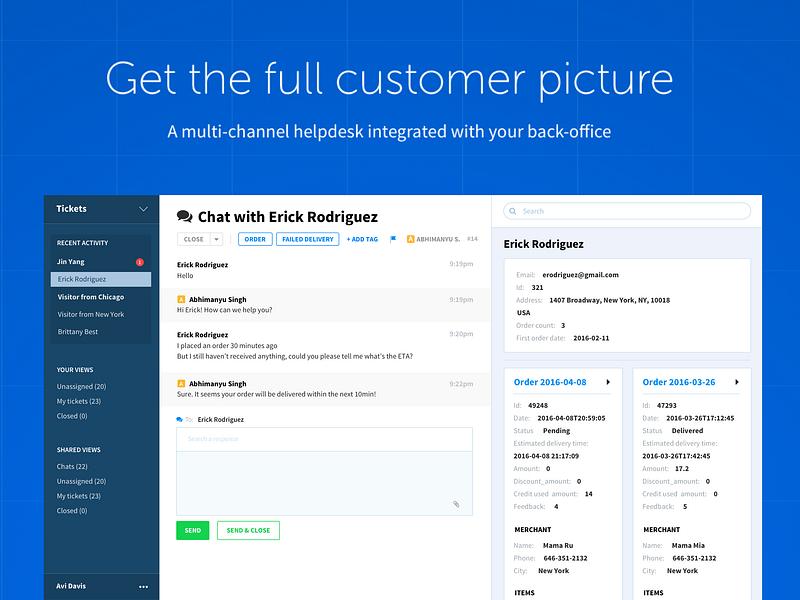Expand Order 2016-03-26 arrow
Viewport: 800px width, 600px height.
pyautogui.click(x=737, y=382)
